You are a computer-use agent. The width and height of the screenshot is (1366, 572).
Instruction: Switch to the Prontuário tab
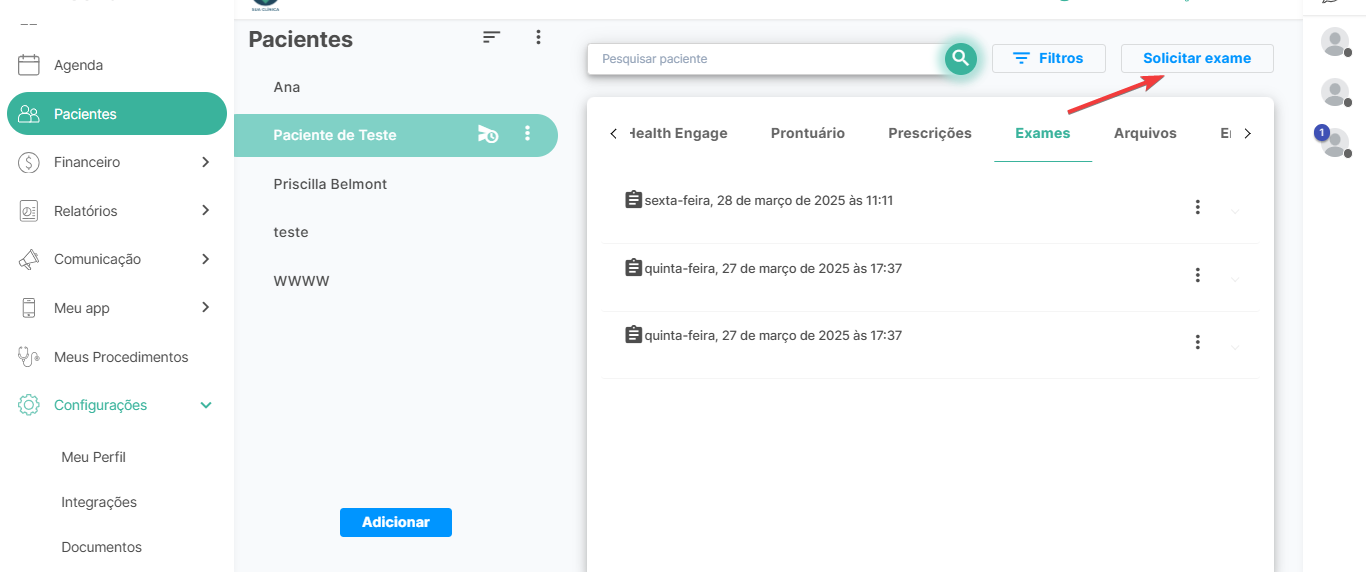point(807,133)
